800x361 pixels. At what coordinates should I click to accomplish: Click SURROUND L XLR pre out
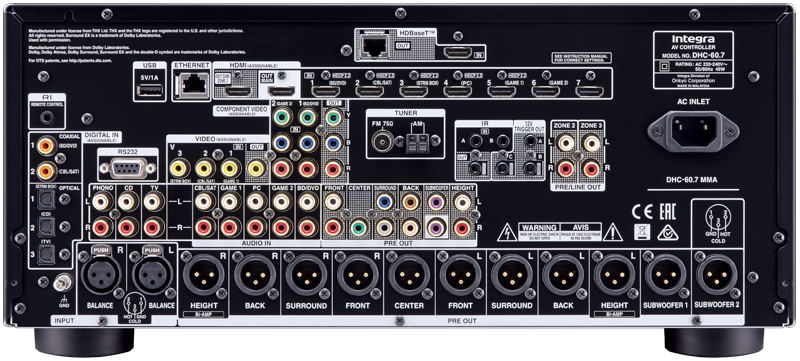pos(512,274)
